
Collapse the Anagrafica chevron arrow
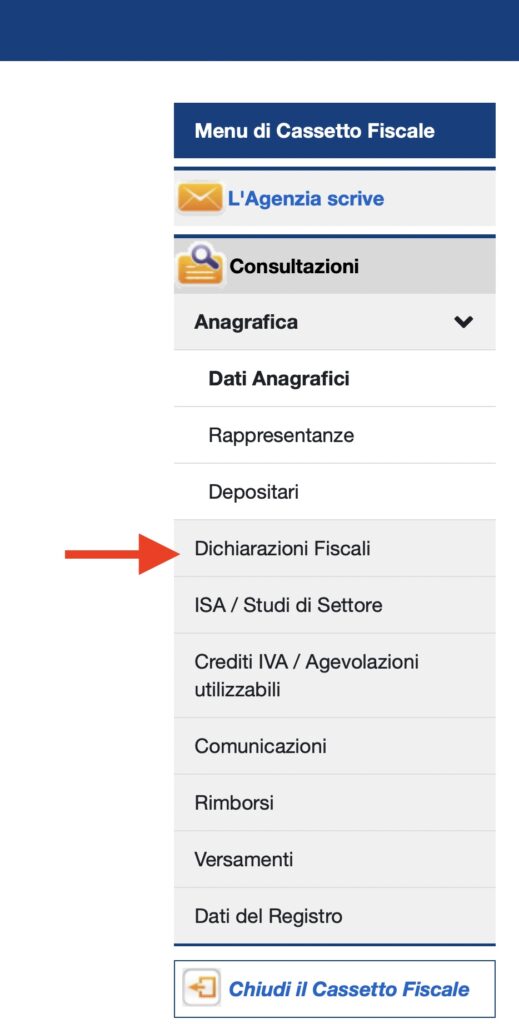464,322
